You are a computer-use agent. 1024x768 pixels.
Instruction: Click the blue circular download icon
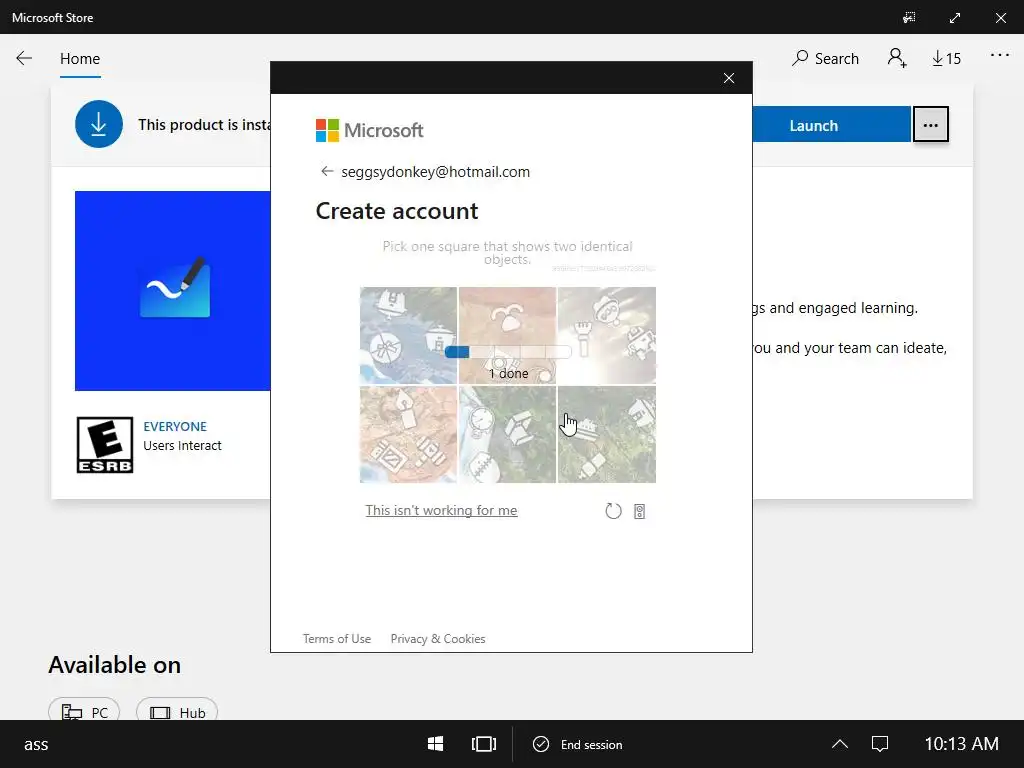(x=99, y=124)
